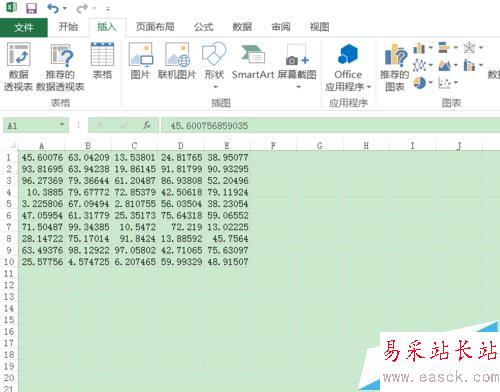Select cell C3 containing 61.20487
Screen dimensions: 500x392
click(x=134, y=180)
